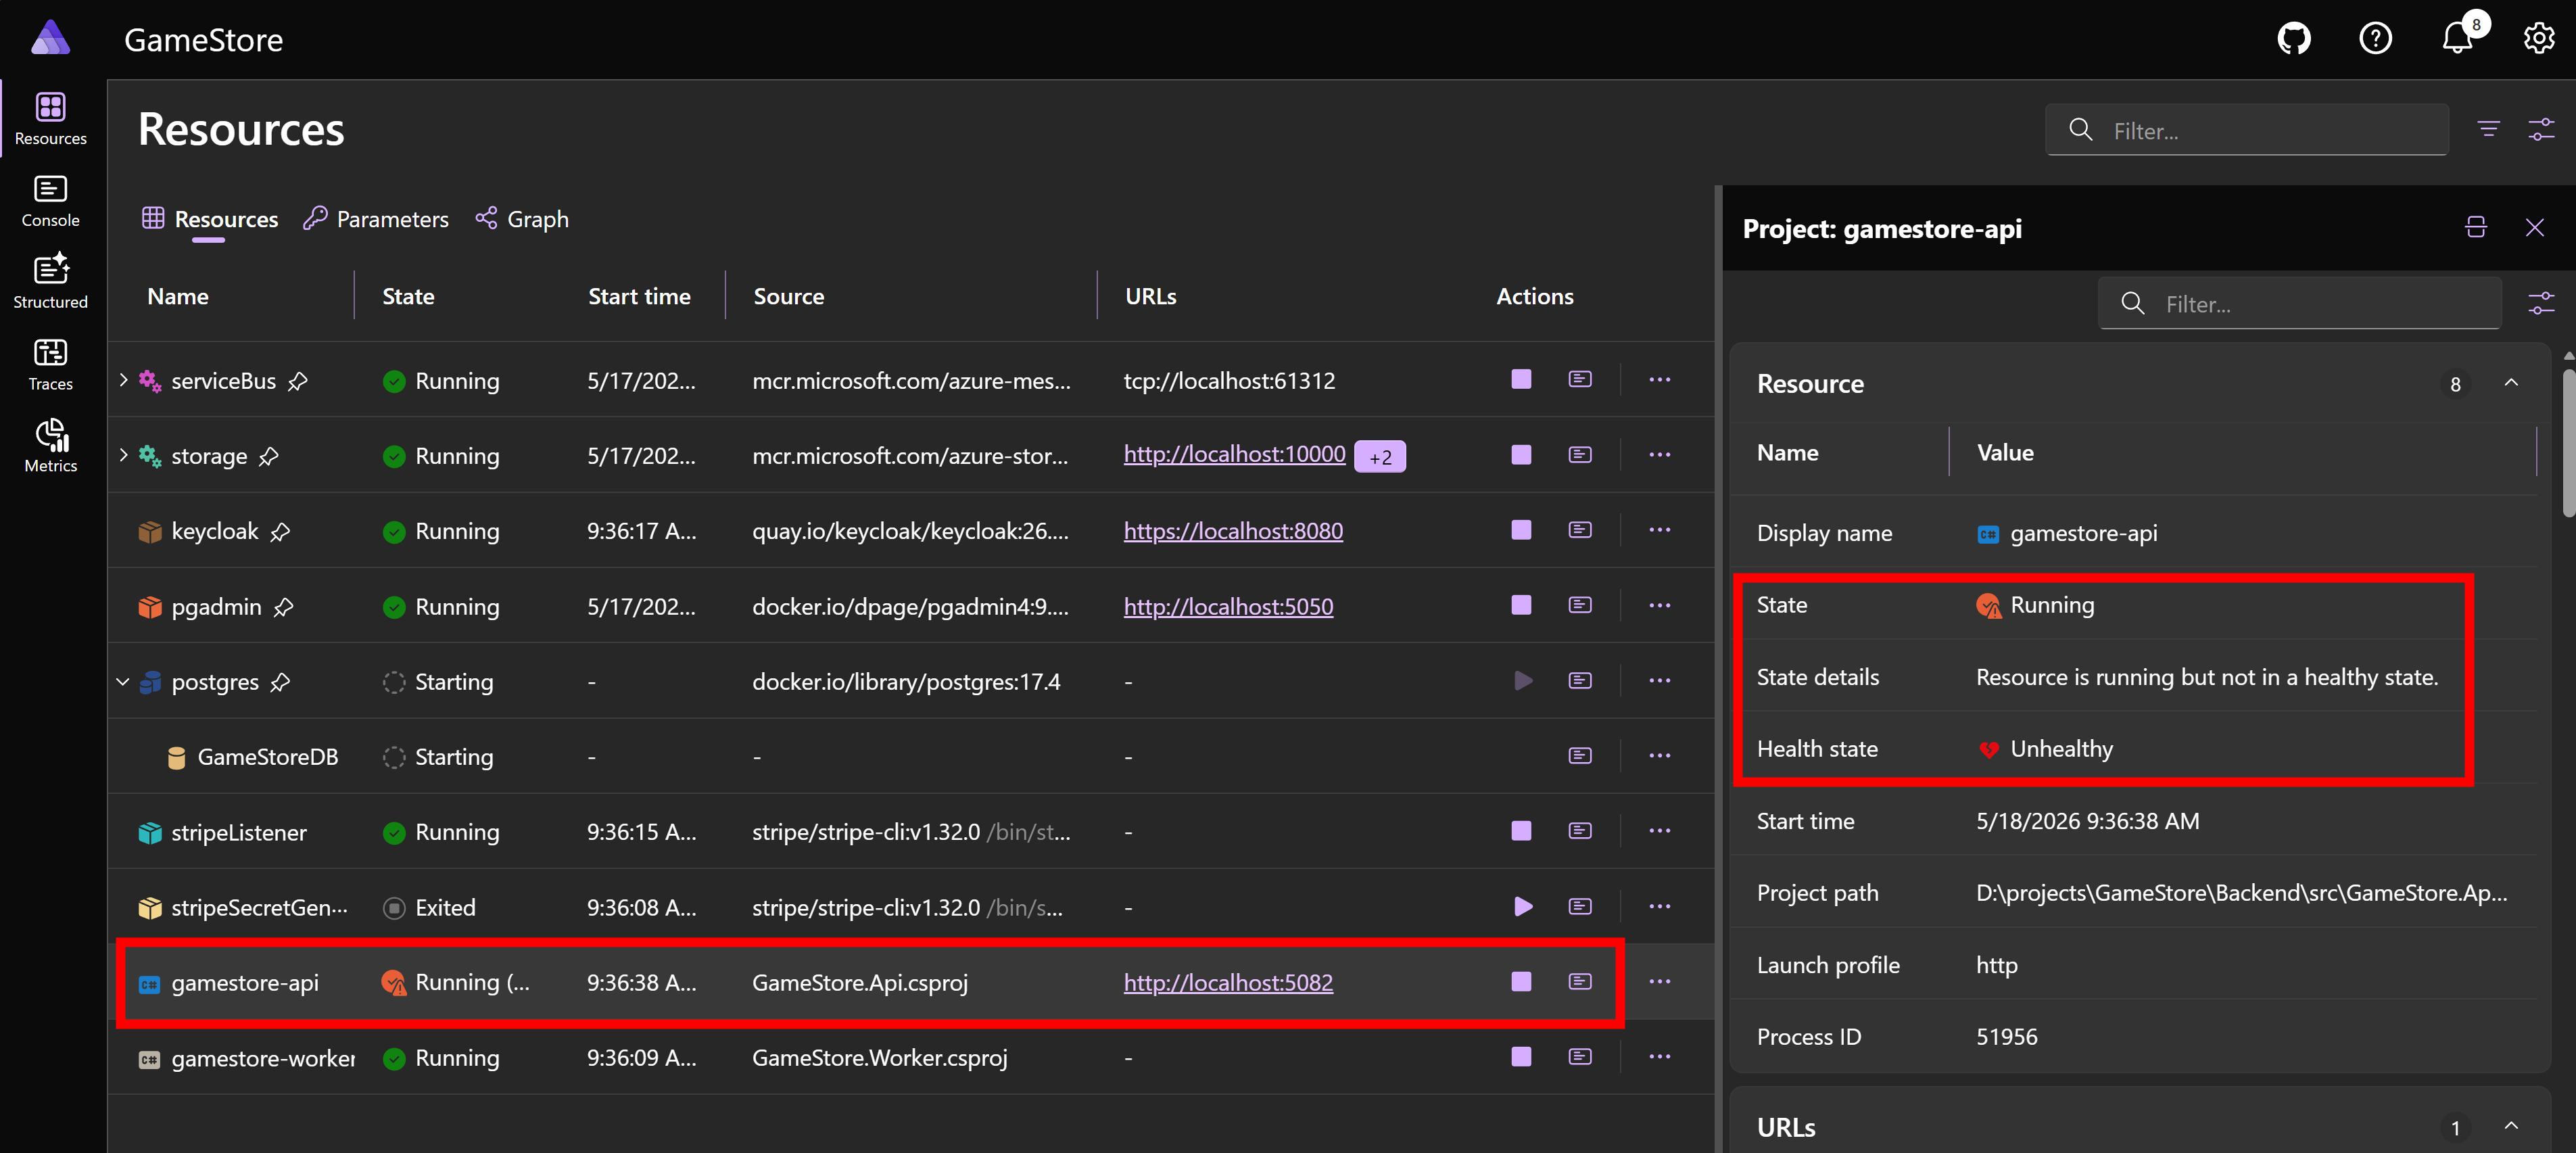
Task: Open resource filter options next to the Filter box
Action: tap(2488, 129)
